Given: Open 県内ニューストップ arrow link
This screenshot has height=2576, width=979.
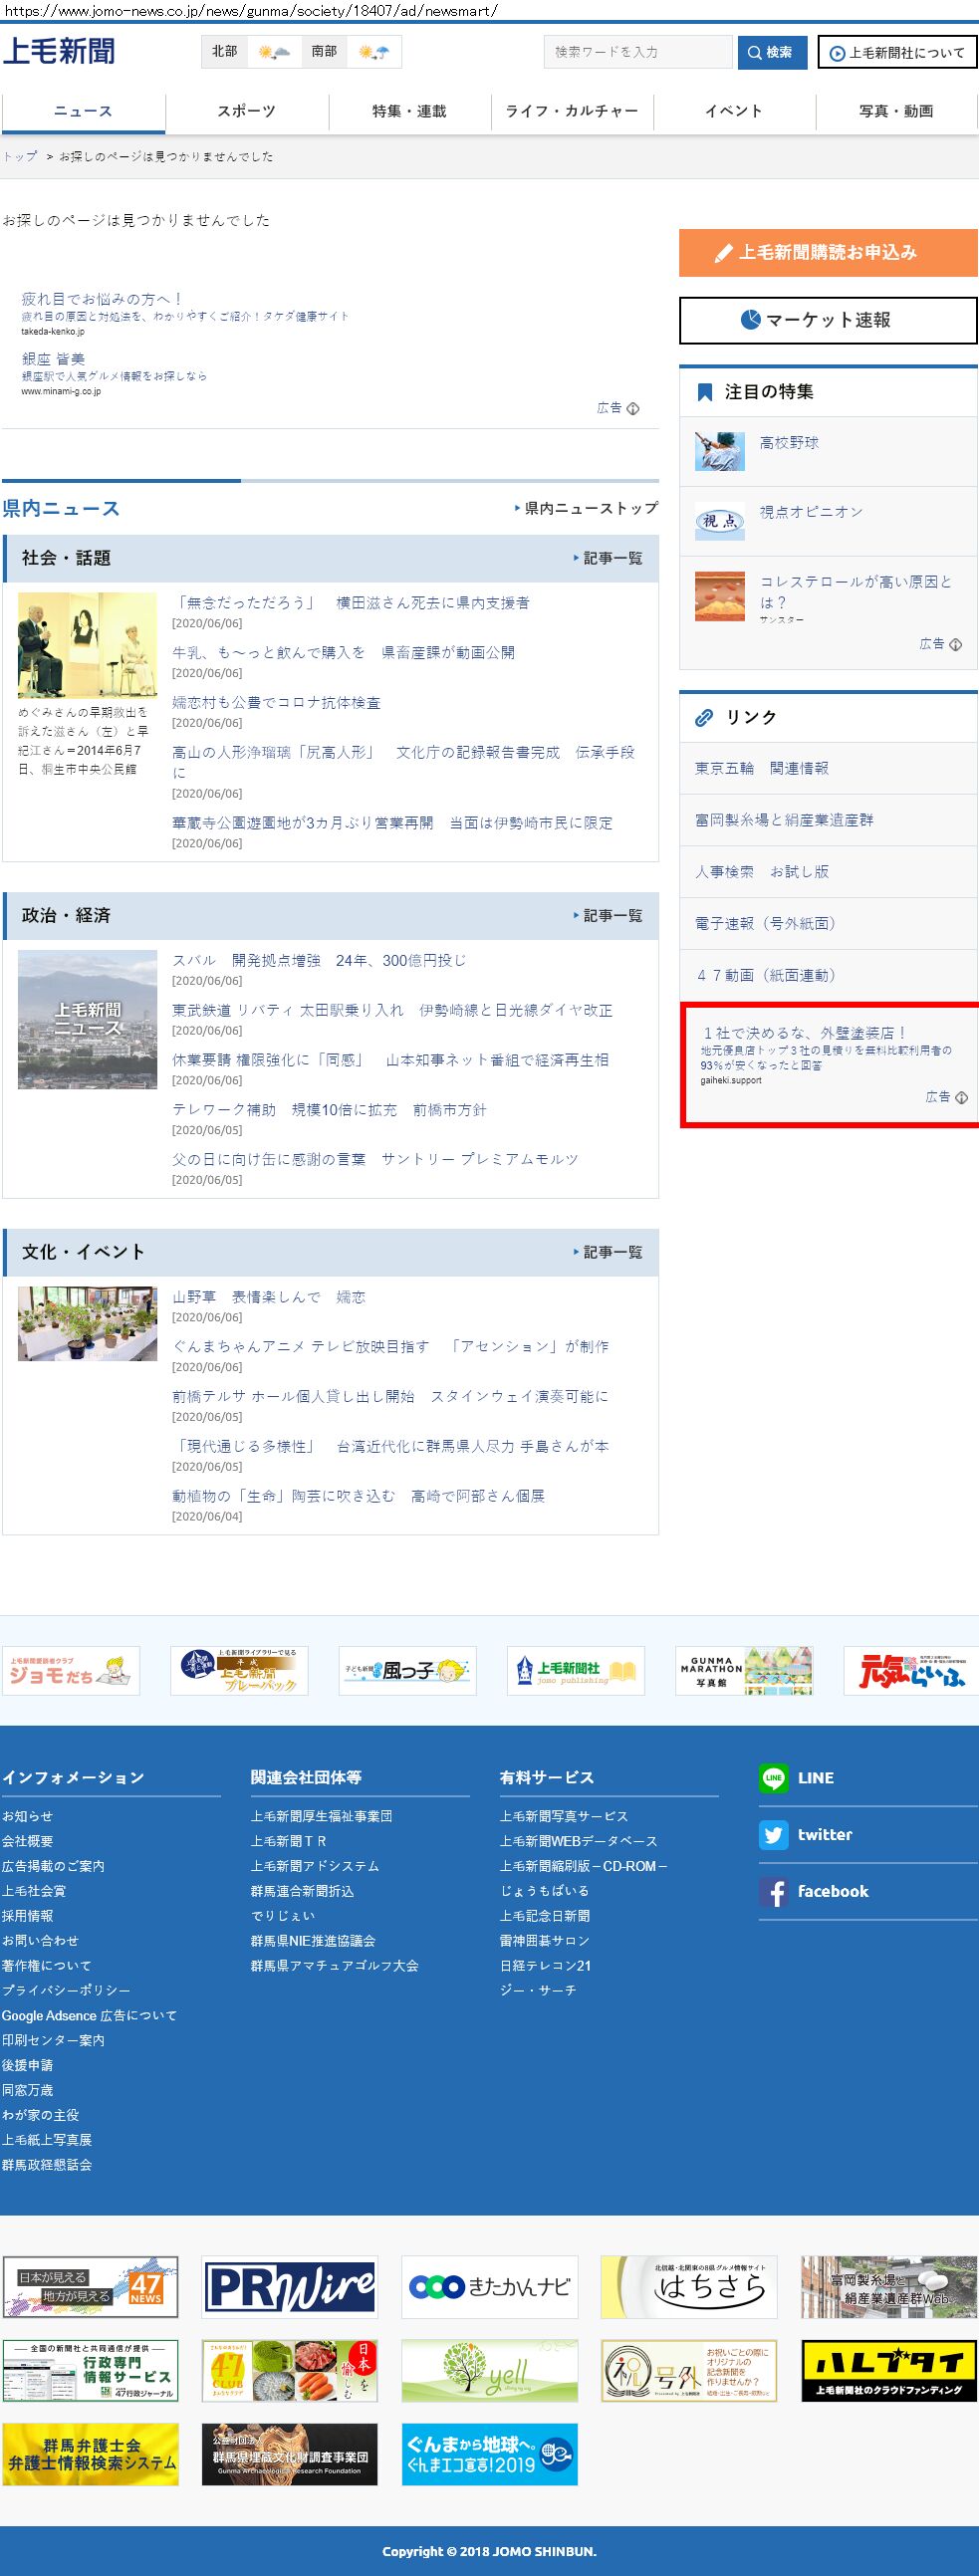Looking at the screenshot, I should [586, 508].
